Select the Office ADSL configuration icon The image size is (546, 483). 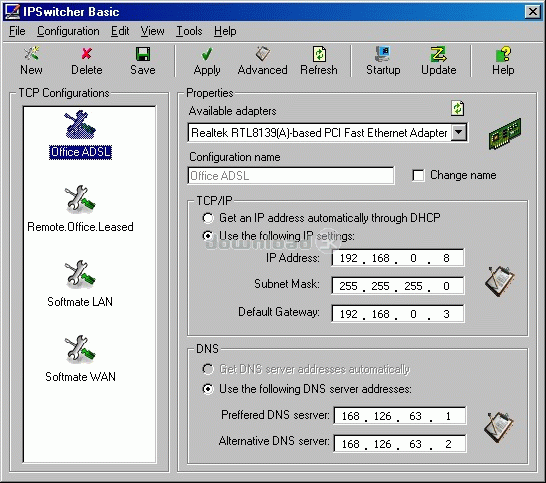[80, 125]
